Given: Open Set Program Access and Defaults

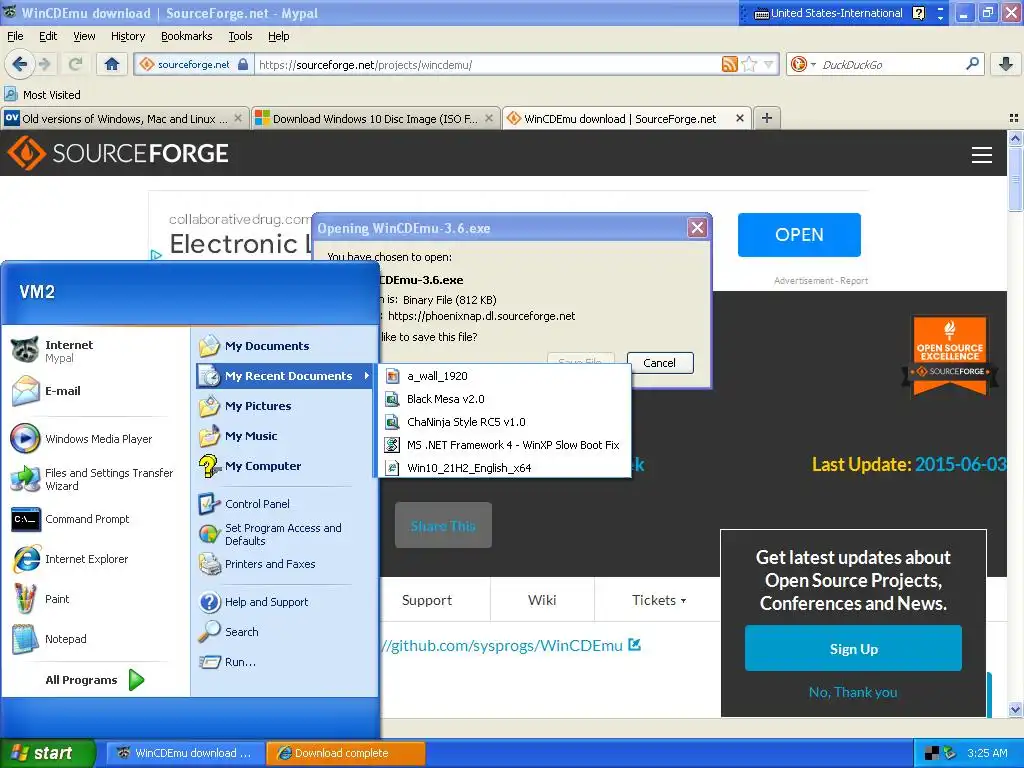Looking at the screenshot, I should (x=284, y=534).
